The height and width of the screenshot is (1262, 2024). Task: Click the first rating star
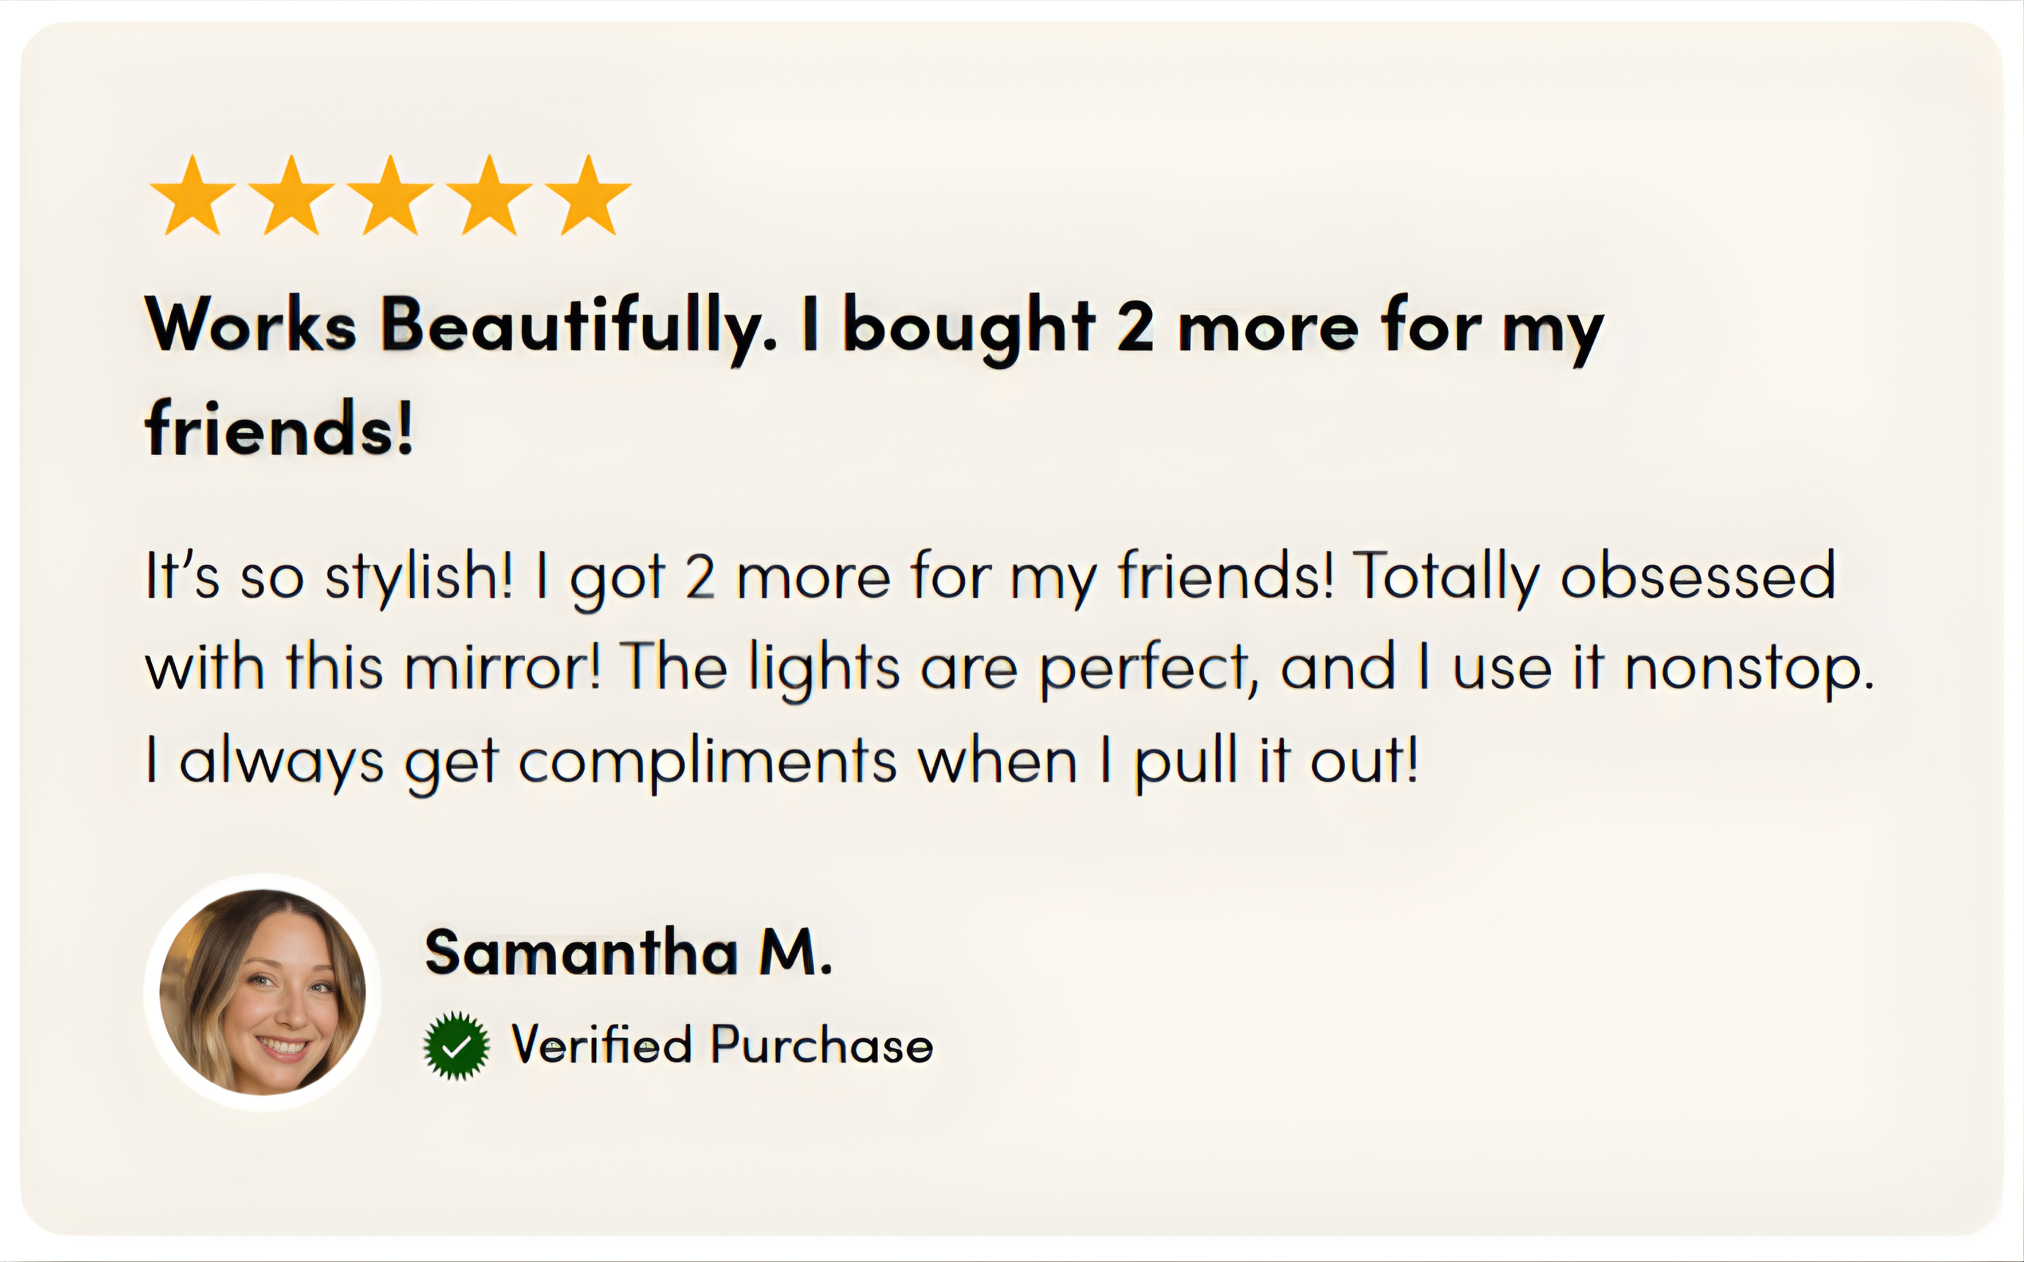192,198
